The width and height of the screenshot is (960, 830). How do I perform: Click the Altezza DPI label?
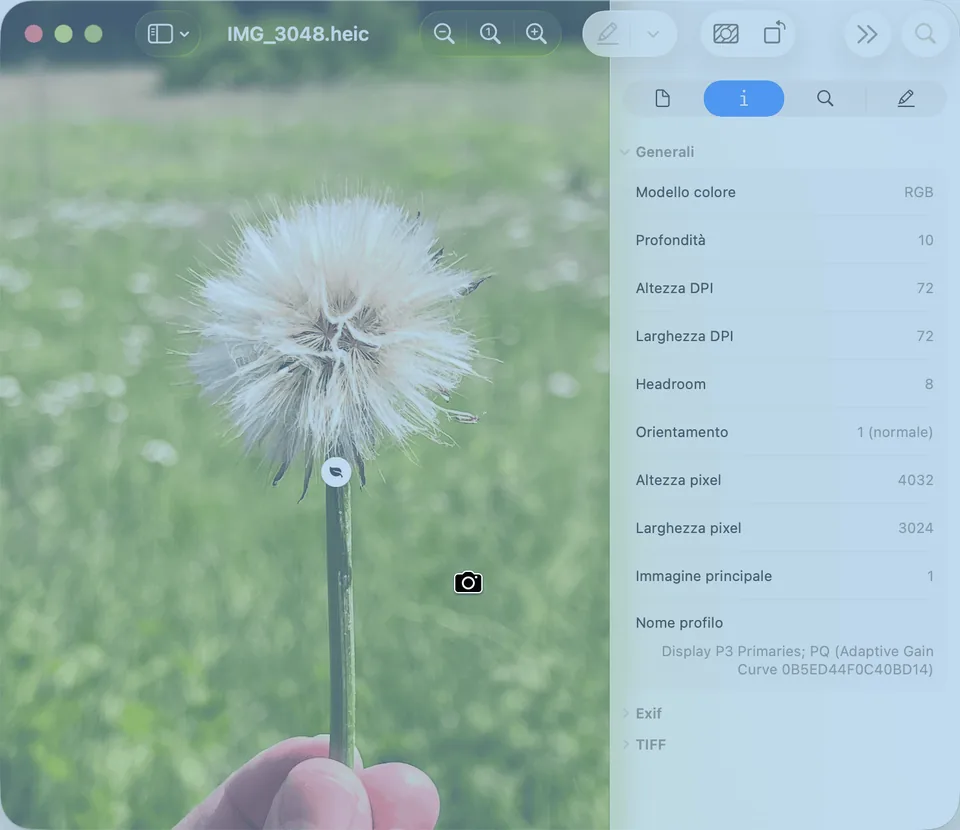click(674, 288)
